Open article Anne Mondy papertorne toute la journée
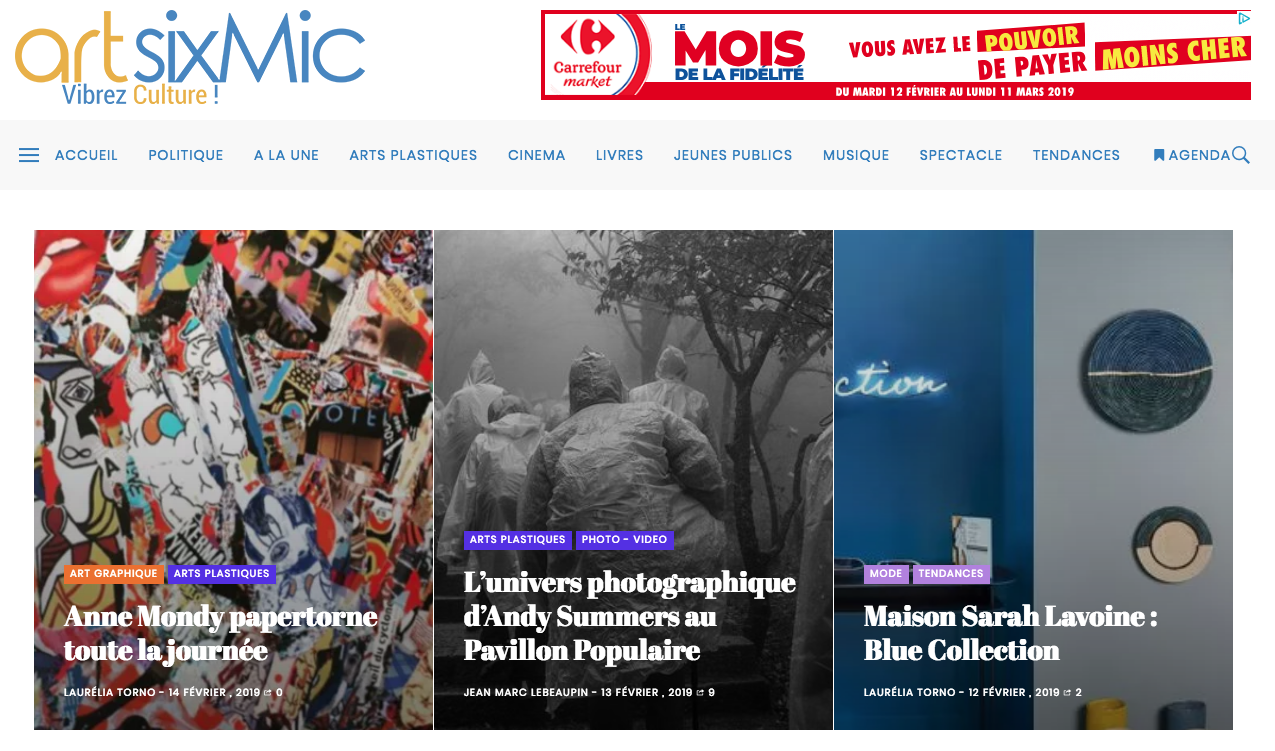 coord(221,633)
